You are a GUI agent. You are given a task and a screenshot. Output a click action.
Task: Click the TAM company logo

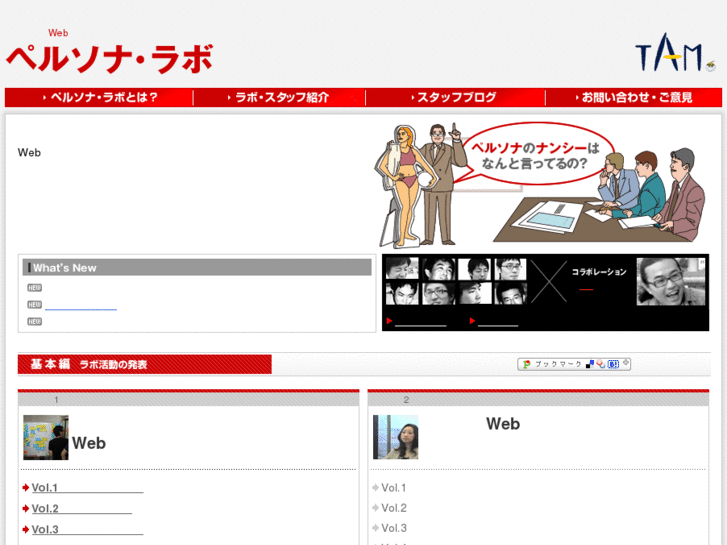click(x=675, y=53)
